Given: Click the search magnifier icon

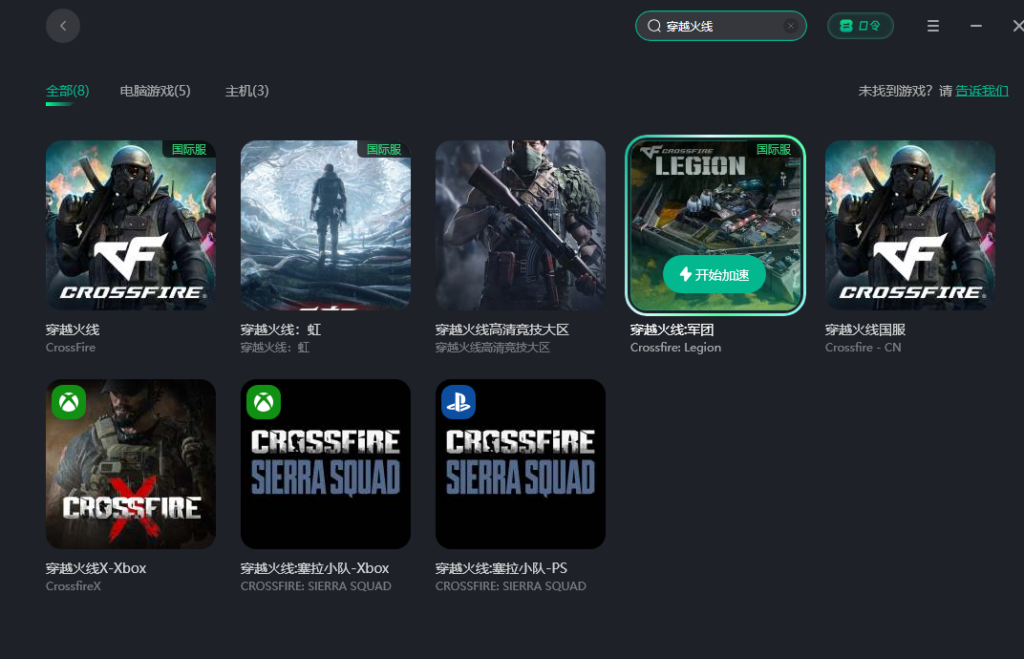Looking at the screenshot, I should click(654, 26).
